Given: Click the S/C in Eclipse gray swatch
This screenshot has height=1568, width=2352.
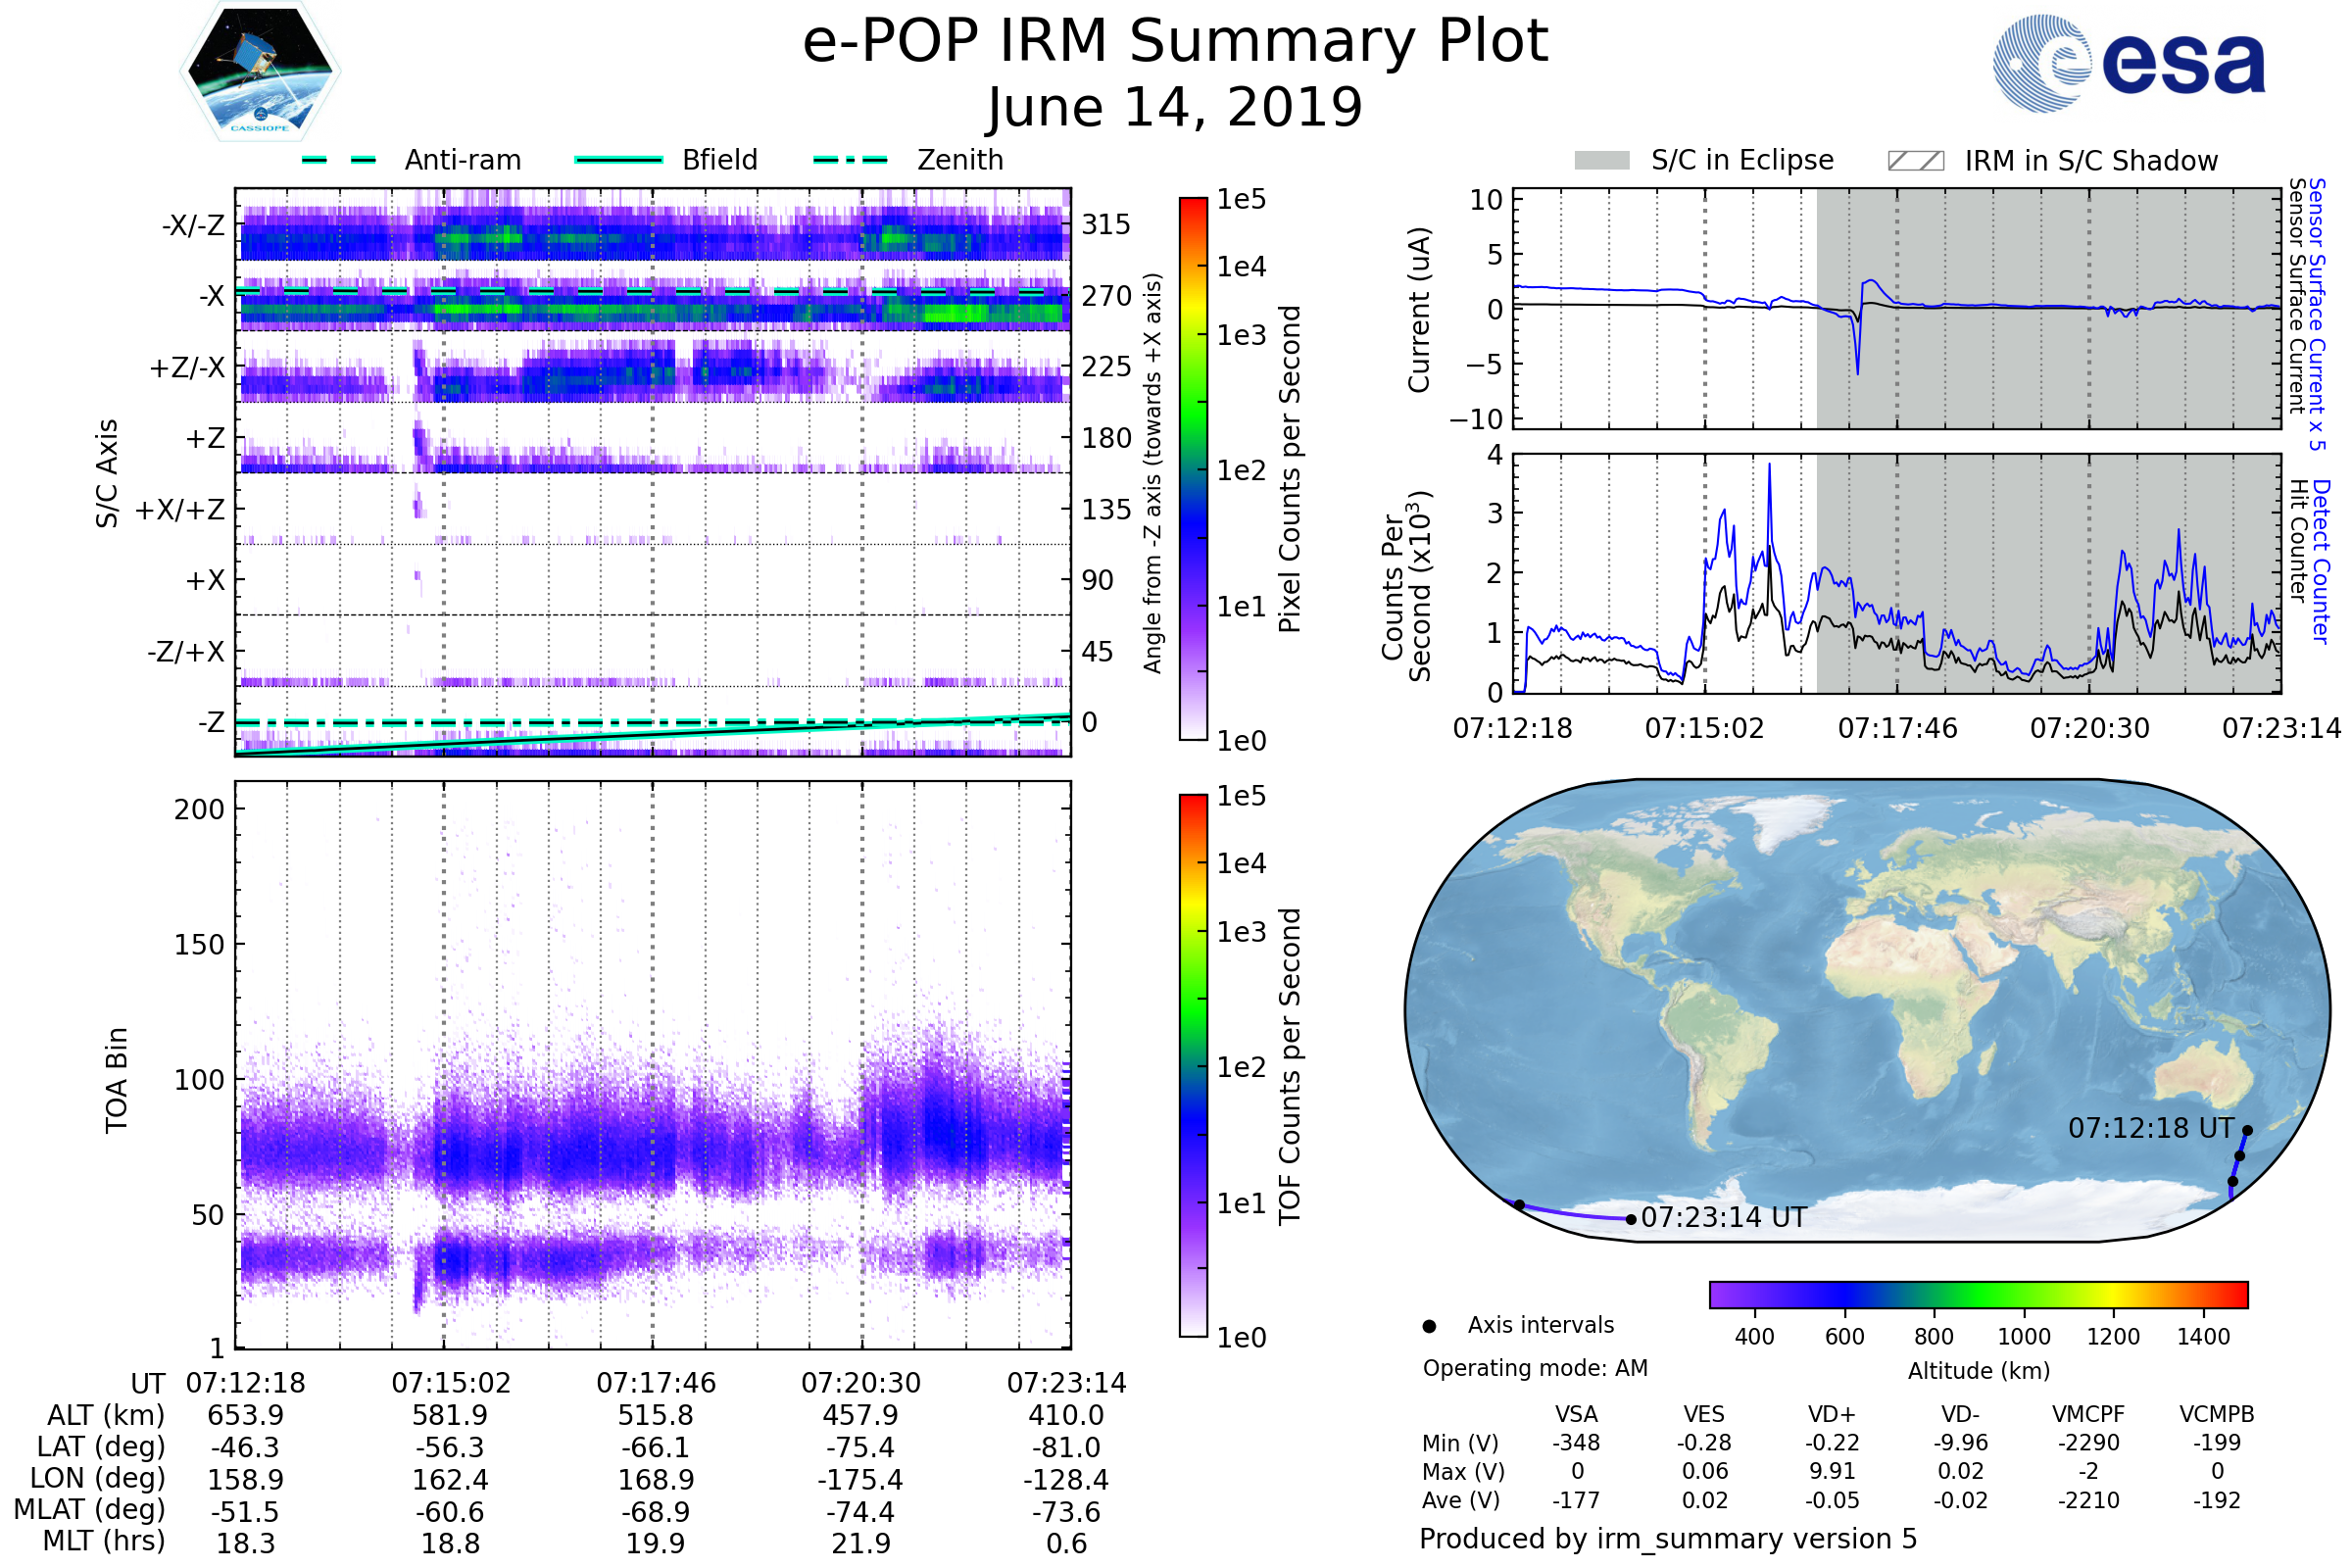Looking at the screenshot, I should click(1601, 161).
